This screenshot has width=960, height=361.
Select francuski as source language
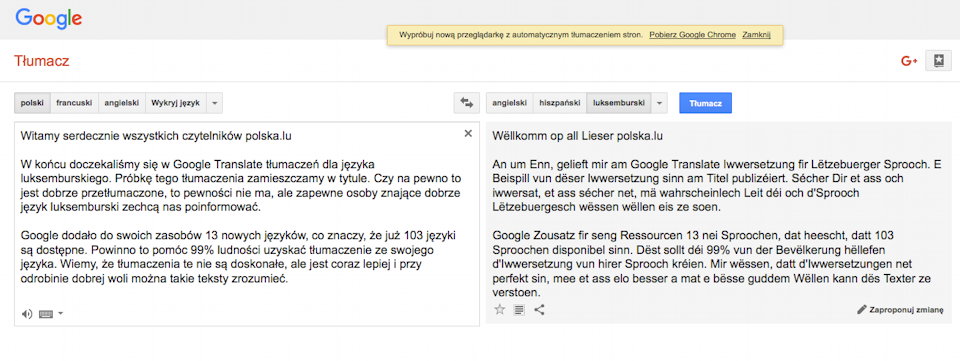(x=74, y=103)
